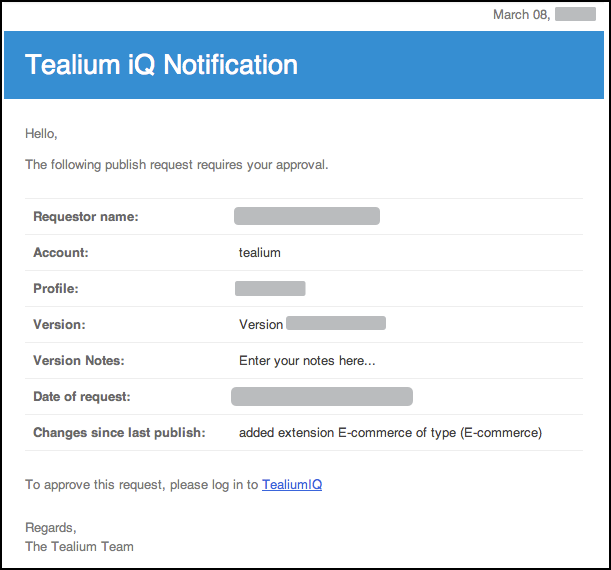The height and width of the screenshot is (570, 611).
Task: Open the TealiumIQ login link
Action: pos(292,485)
